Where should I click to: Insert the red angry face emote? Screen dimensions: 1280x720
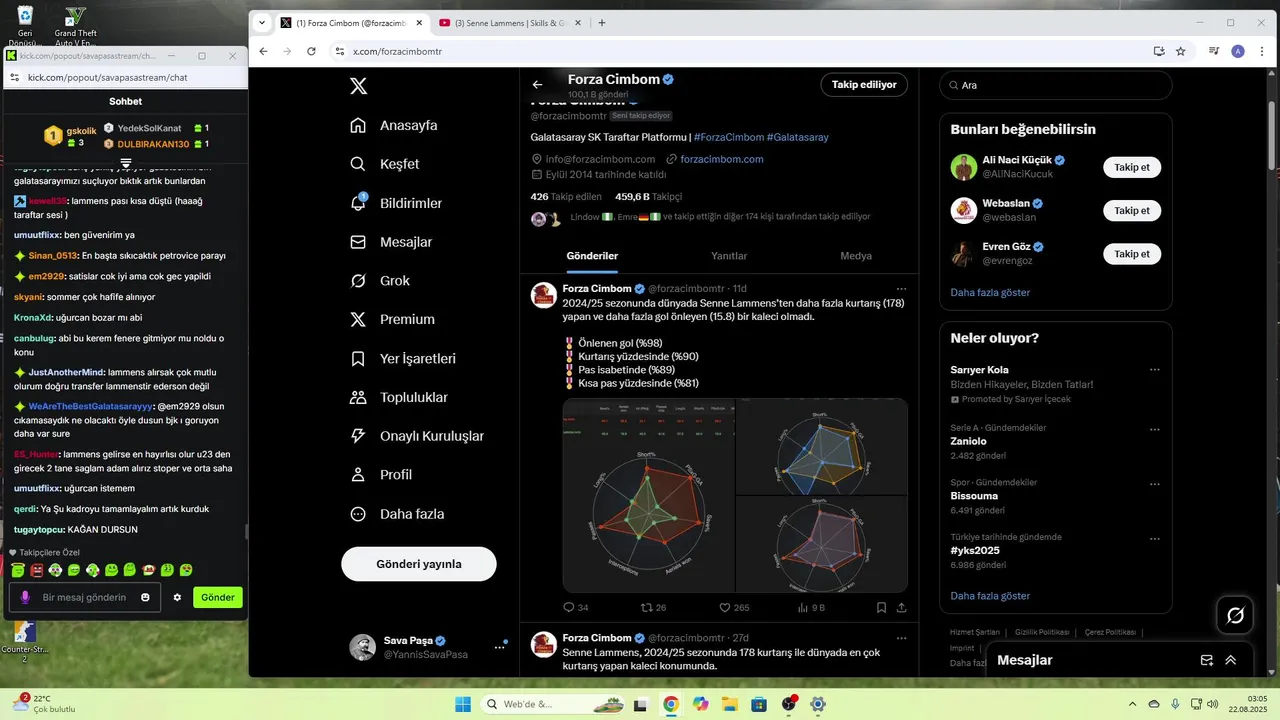pyautogui.click(x=37, y=570)
